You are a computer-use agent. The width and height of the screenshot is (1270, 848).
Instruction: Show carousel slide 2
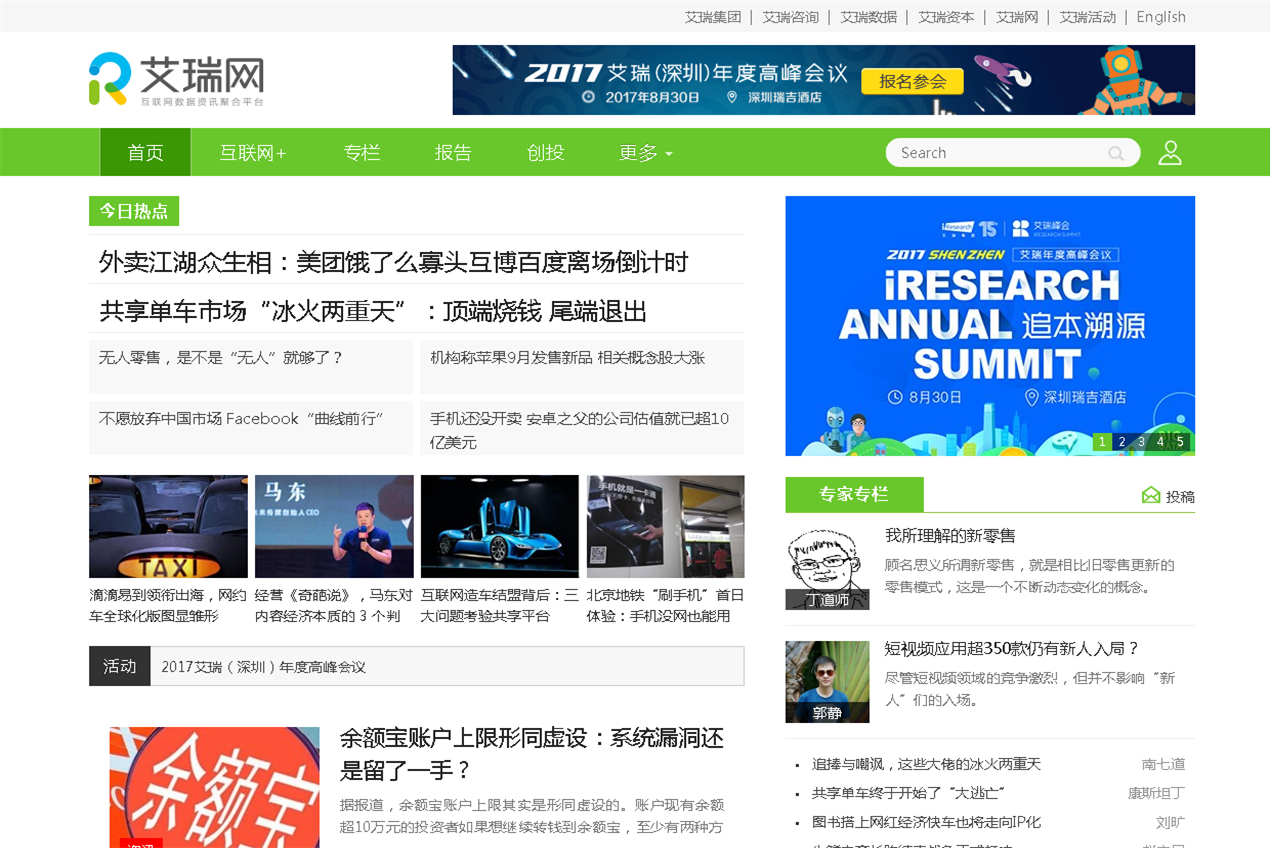[x=1122, y=441]
